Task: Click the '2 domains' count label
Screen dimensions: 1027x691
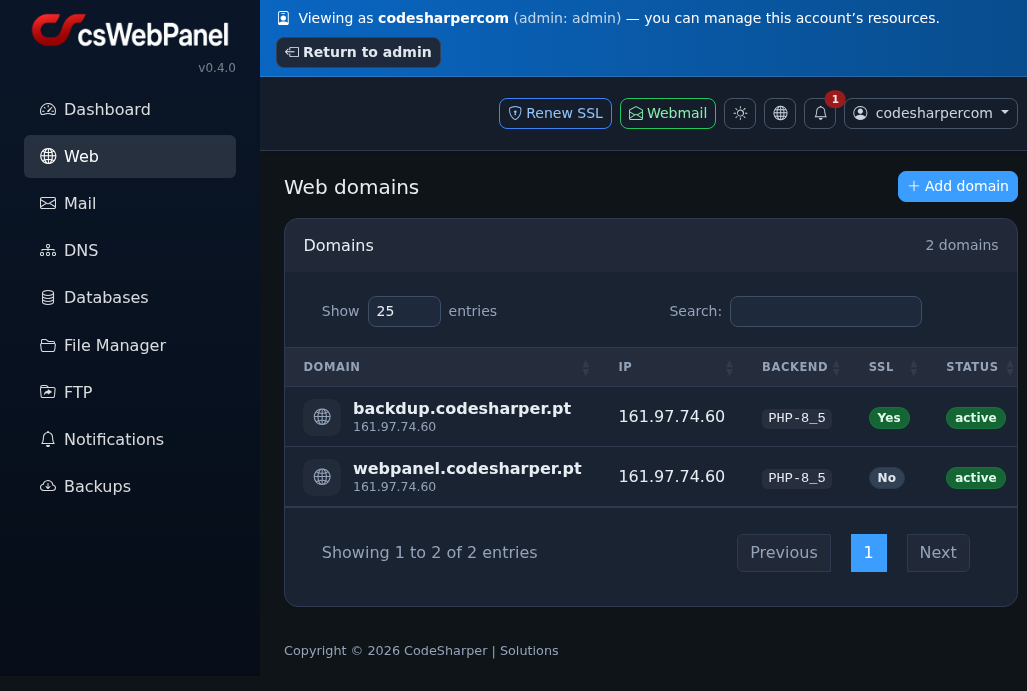Action: click(962, 246)
